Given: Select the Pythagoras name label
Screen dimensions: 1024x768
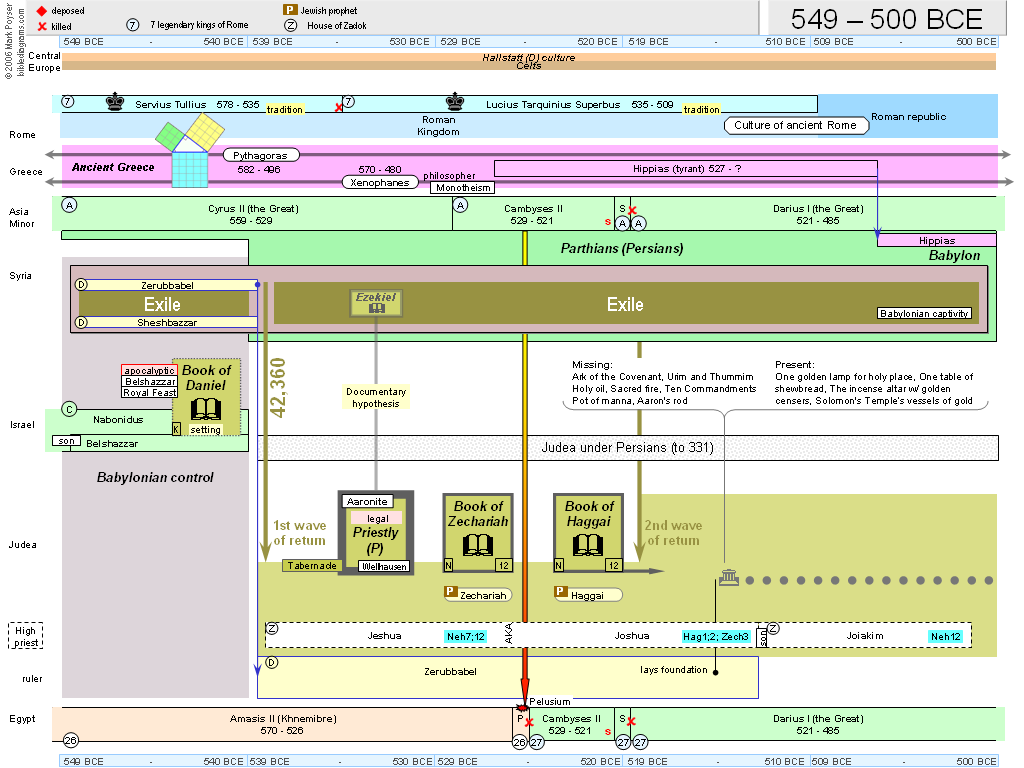Looking at the screenshot, I should pyautogui.click(x=260, y=156).
